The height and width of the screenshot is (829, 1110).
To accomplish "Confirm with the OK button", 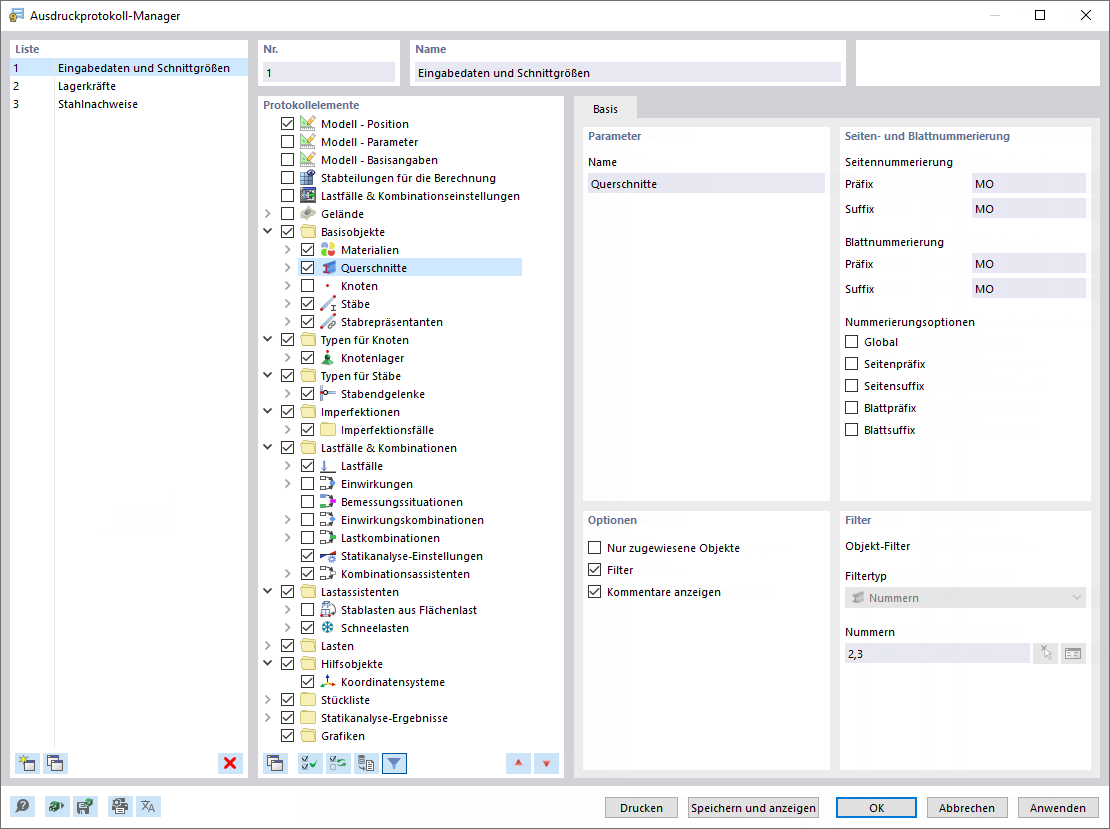I will coord(876,808).
